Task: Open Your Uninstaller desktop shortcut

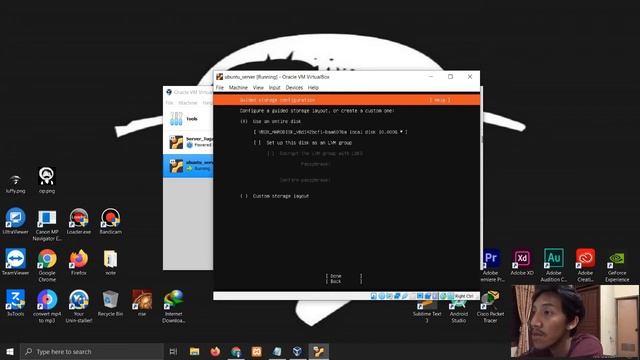Action: 78,306
